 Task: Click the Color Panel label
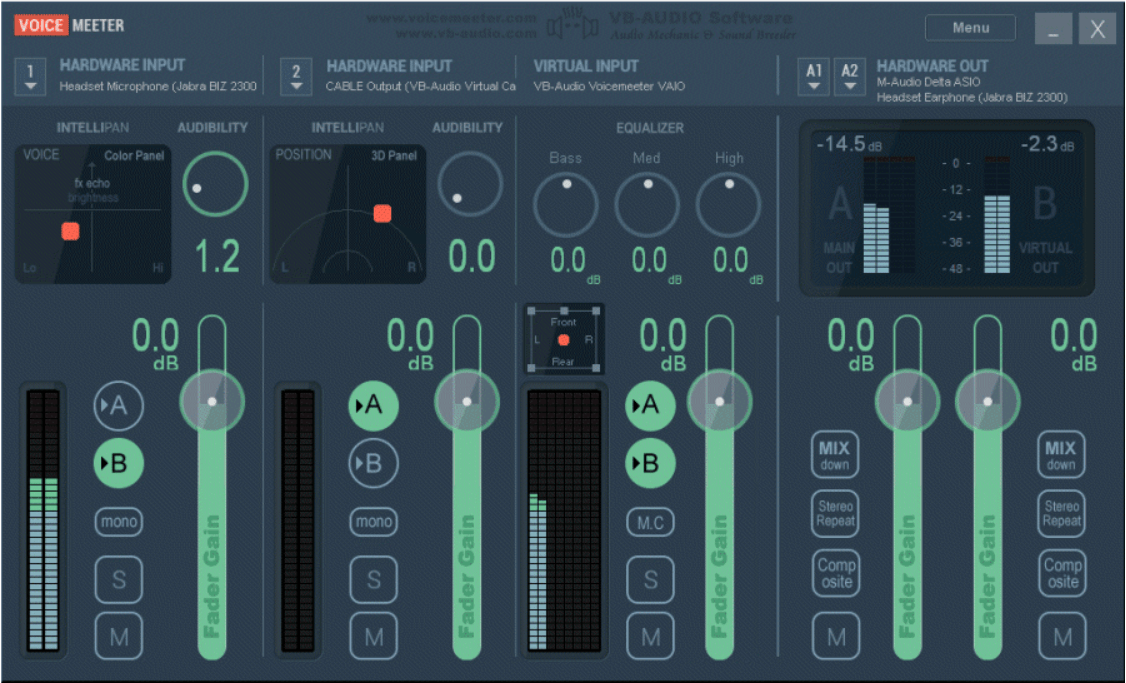(x=134, y=155)
